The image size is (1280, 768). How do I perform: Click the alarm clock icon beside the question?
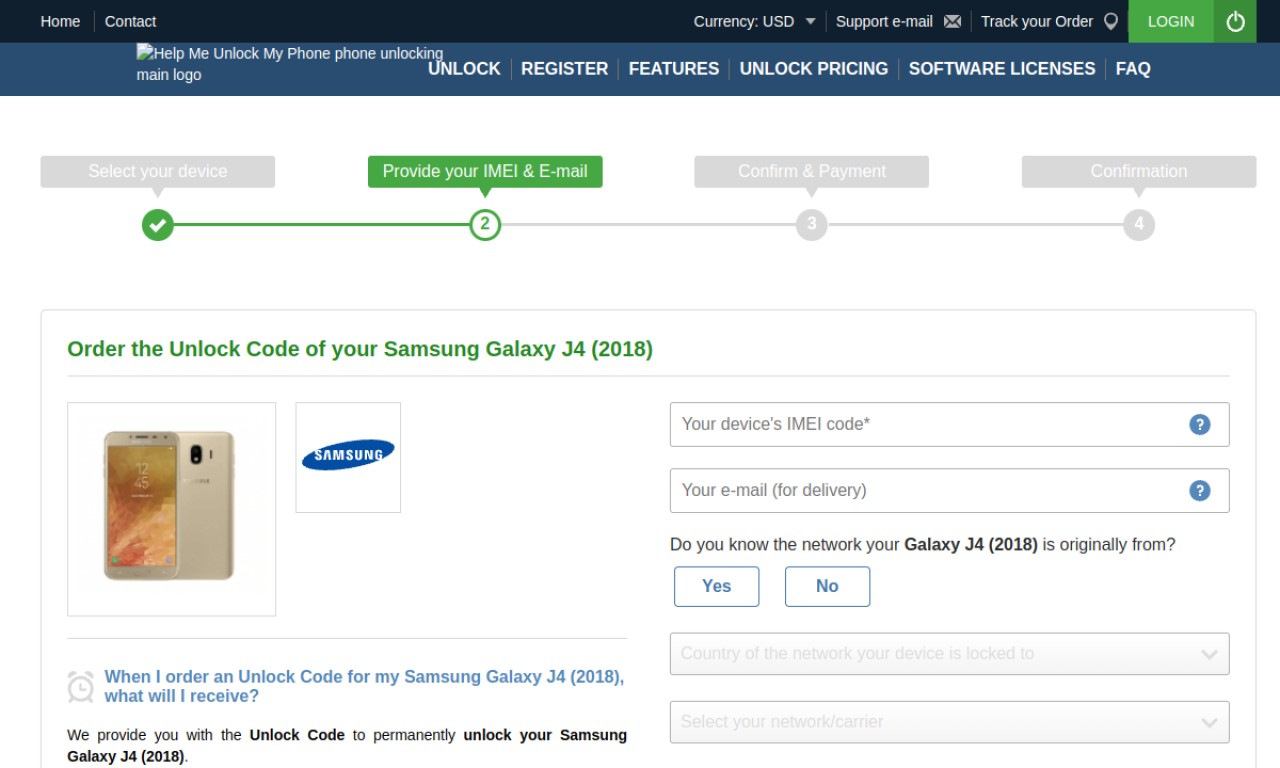81,686
